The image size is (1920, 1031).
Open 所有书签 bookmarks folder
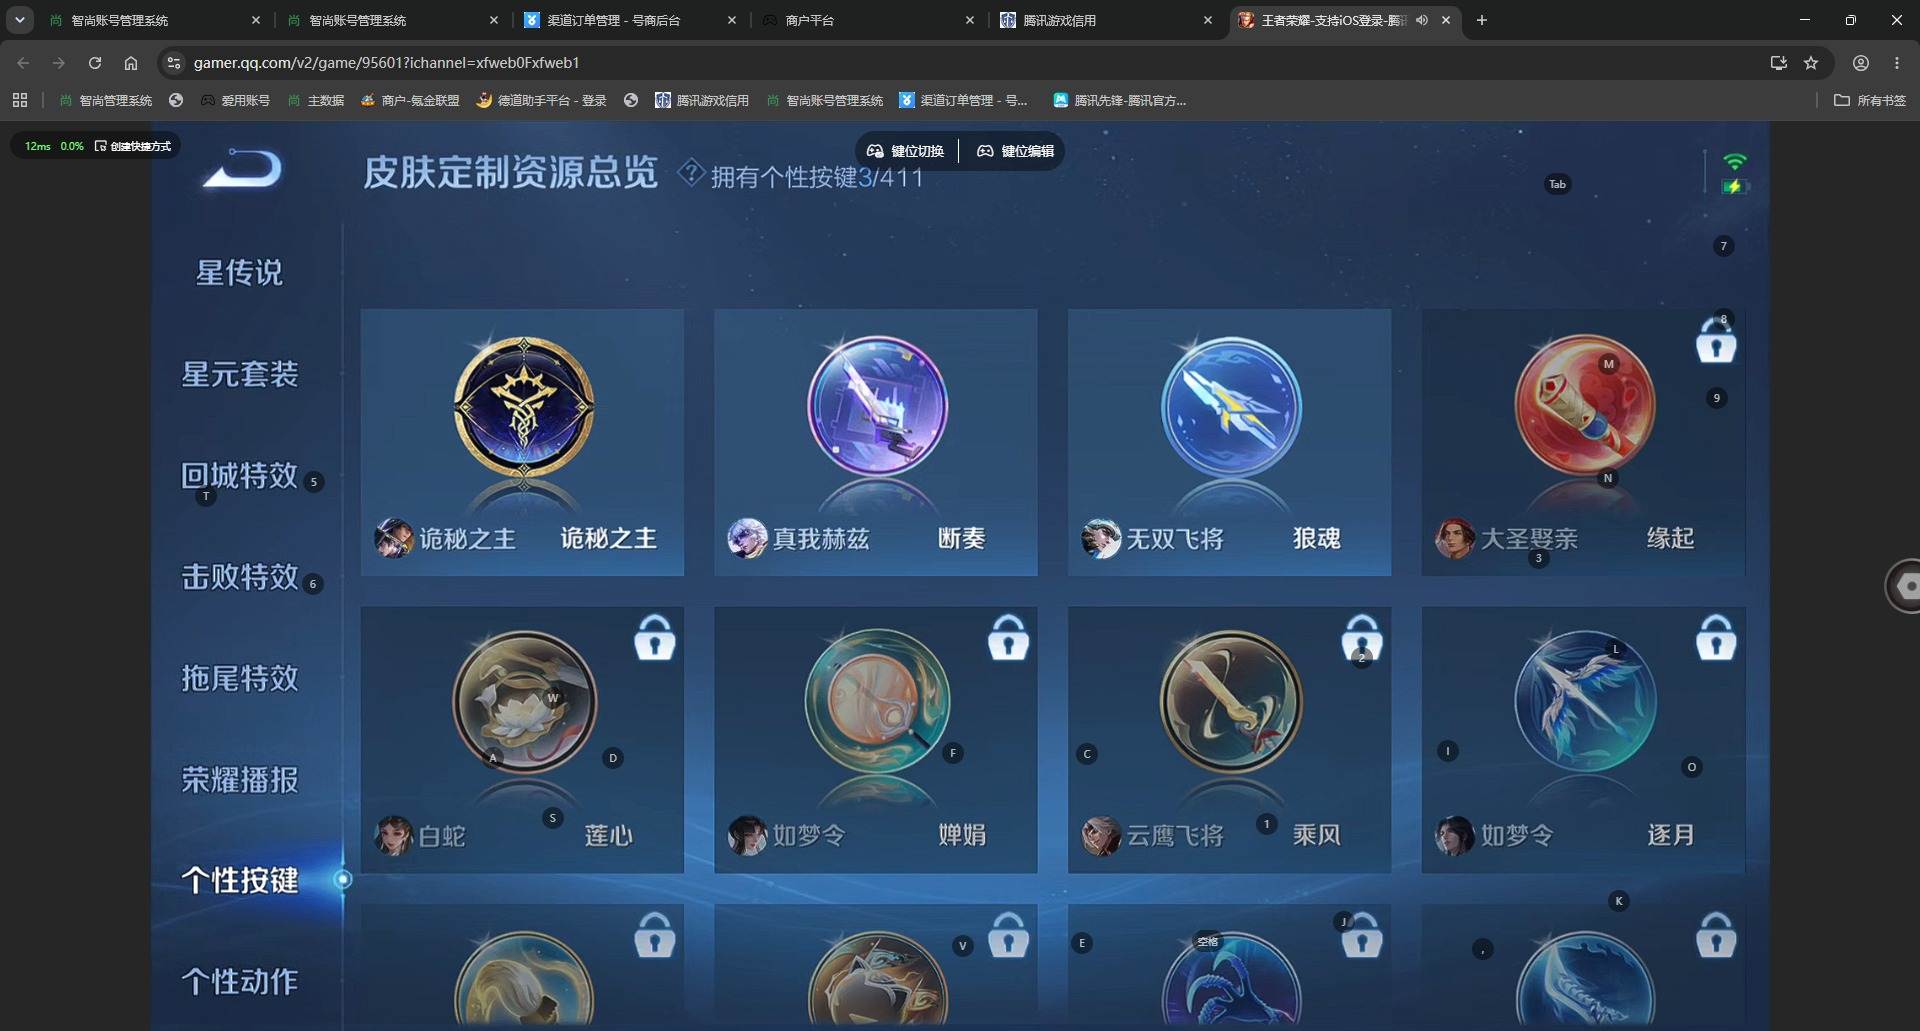1870,100
